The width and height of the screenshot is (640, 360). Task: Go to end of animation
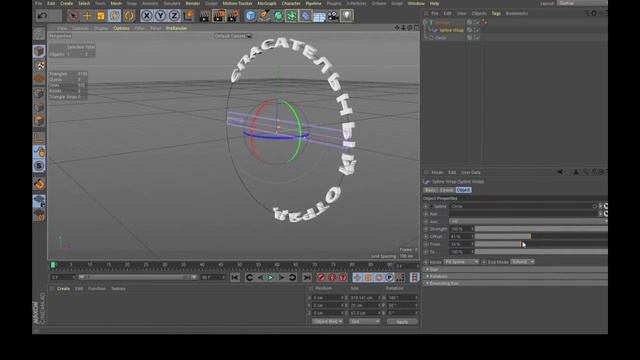click(307, 278)
